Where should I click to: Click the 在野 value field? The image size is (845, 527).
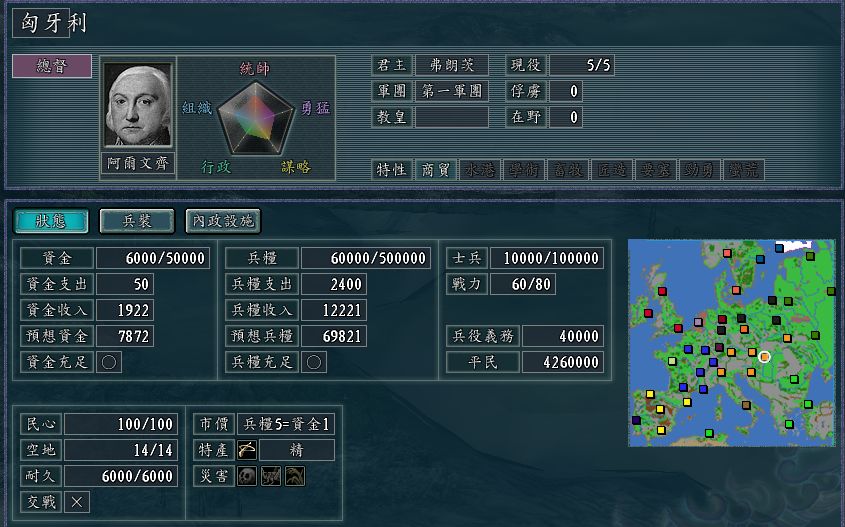pyautogui.click(x=565, y=117)
